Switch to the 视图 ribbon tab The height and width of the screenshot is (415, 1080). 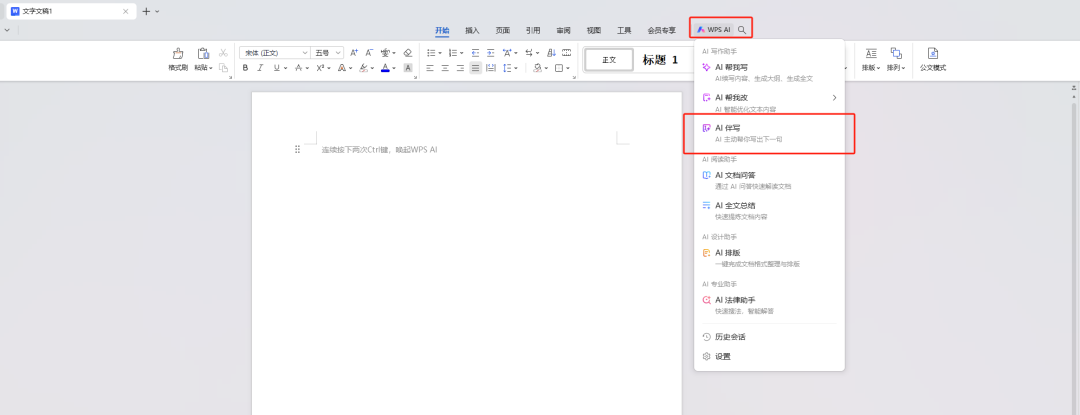tap(594, 30)
